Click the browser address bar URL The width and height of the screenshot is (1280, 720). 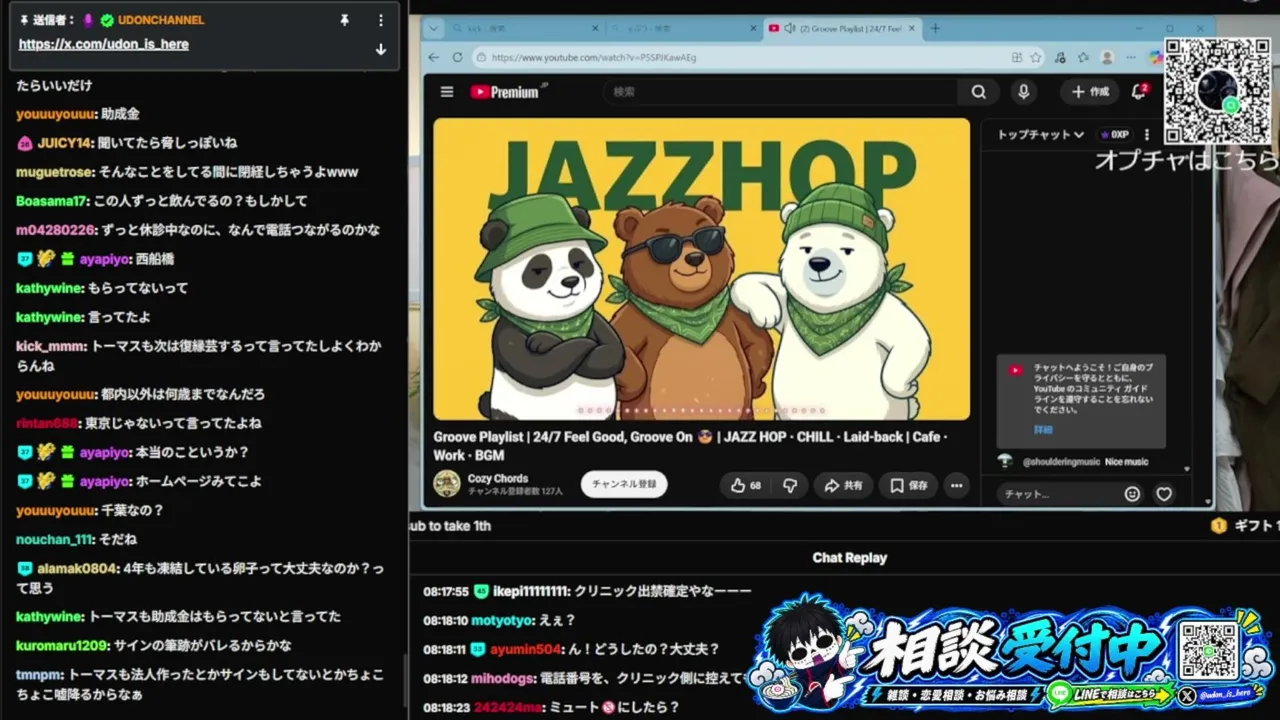pyautogui.click(x=594, y=58)
